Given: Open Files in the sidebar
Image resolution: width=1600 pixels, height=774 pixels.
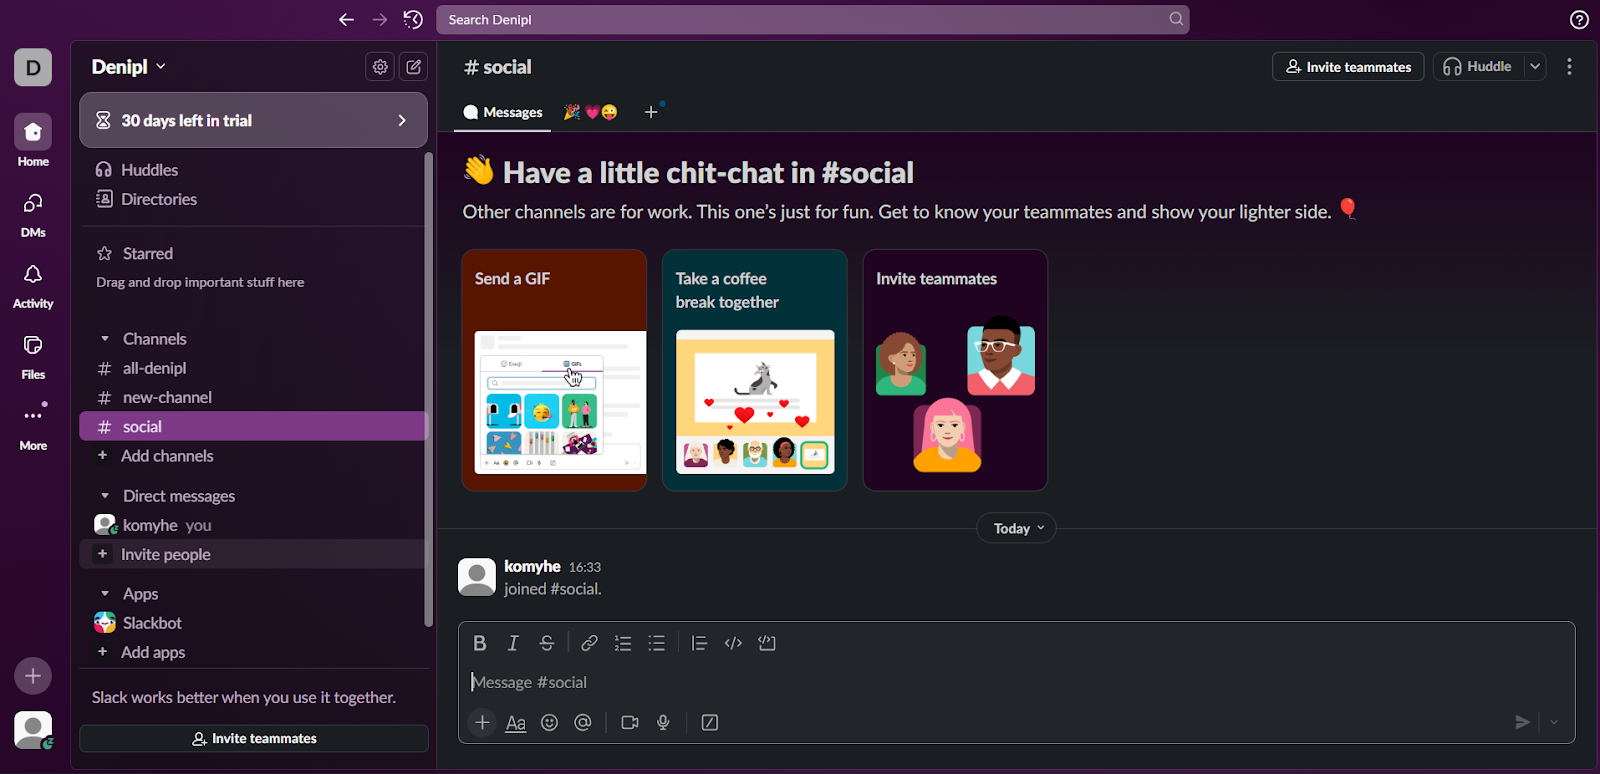Looking at the screenshot, I should tap(33, 356).
